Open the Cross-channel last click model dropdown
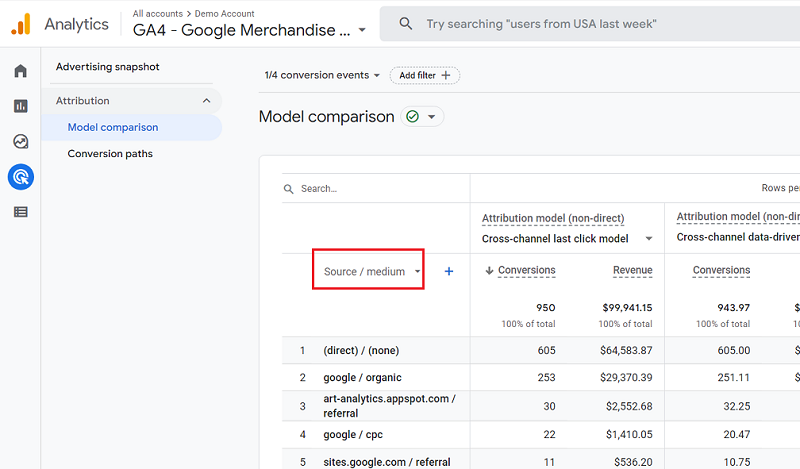 567,238
